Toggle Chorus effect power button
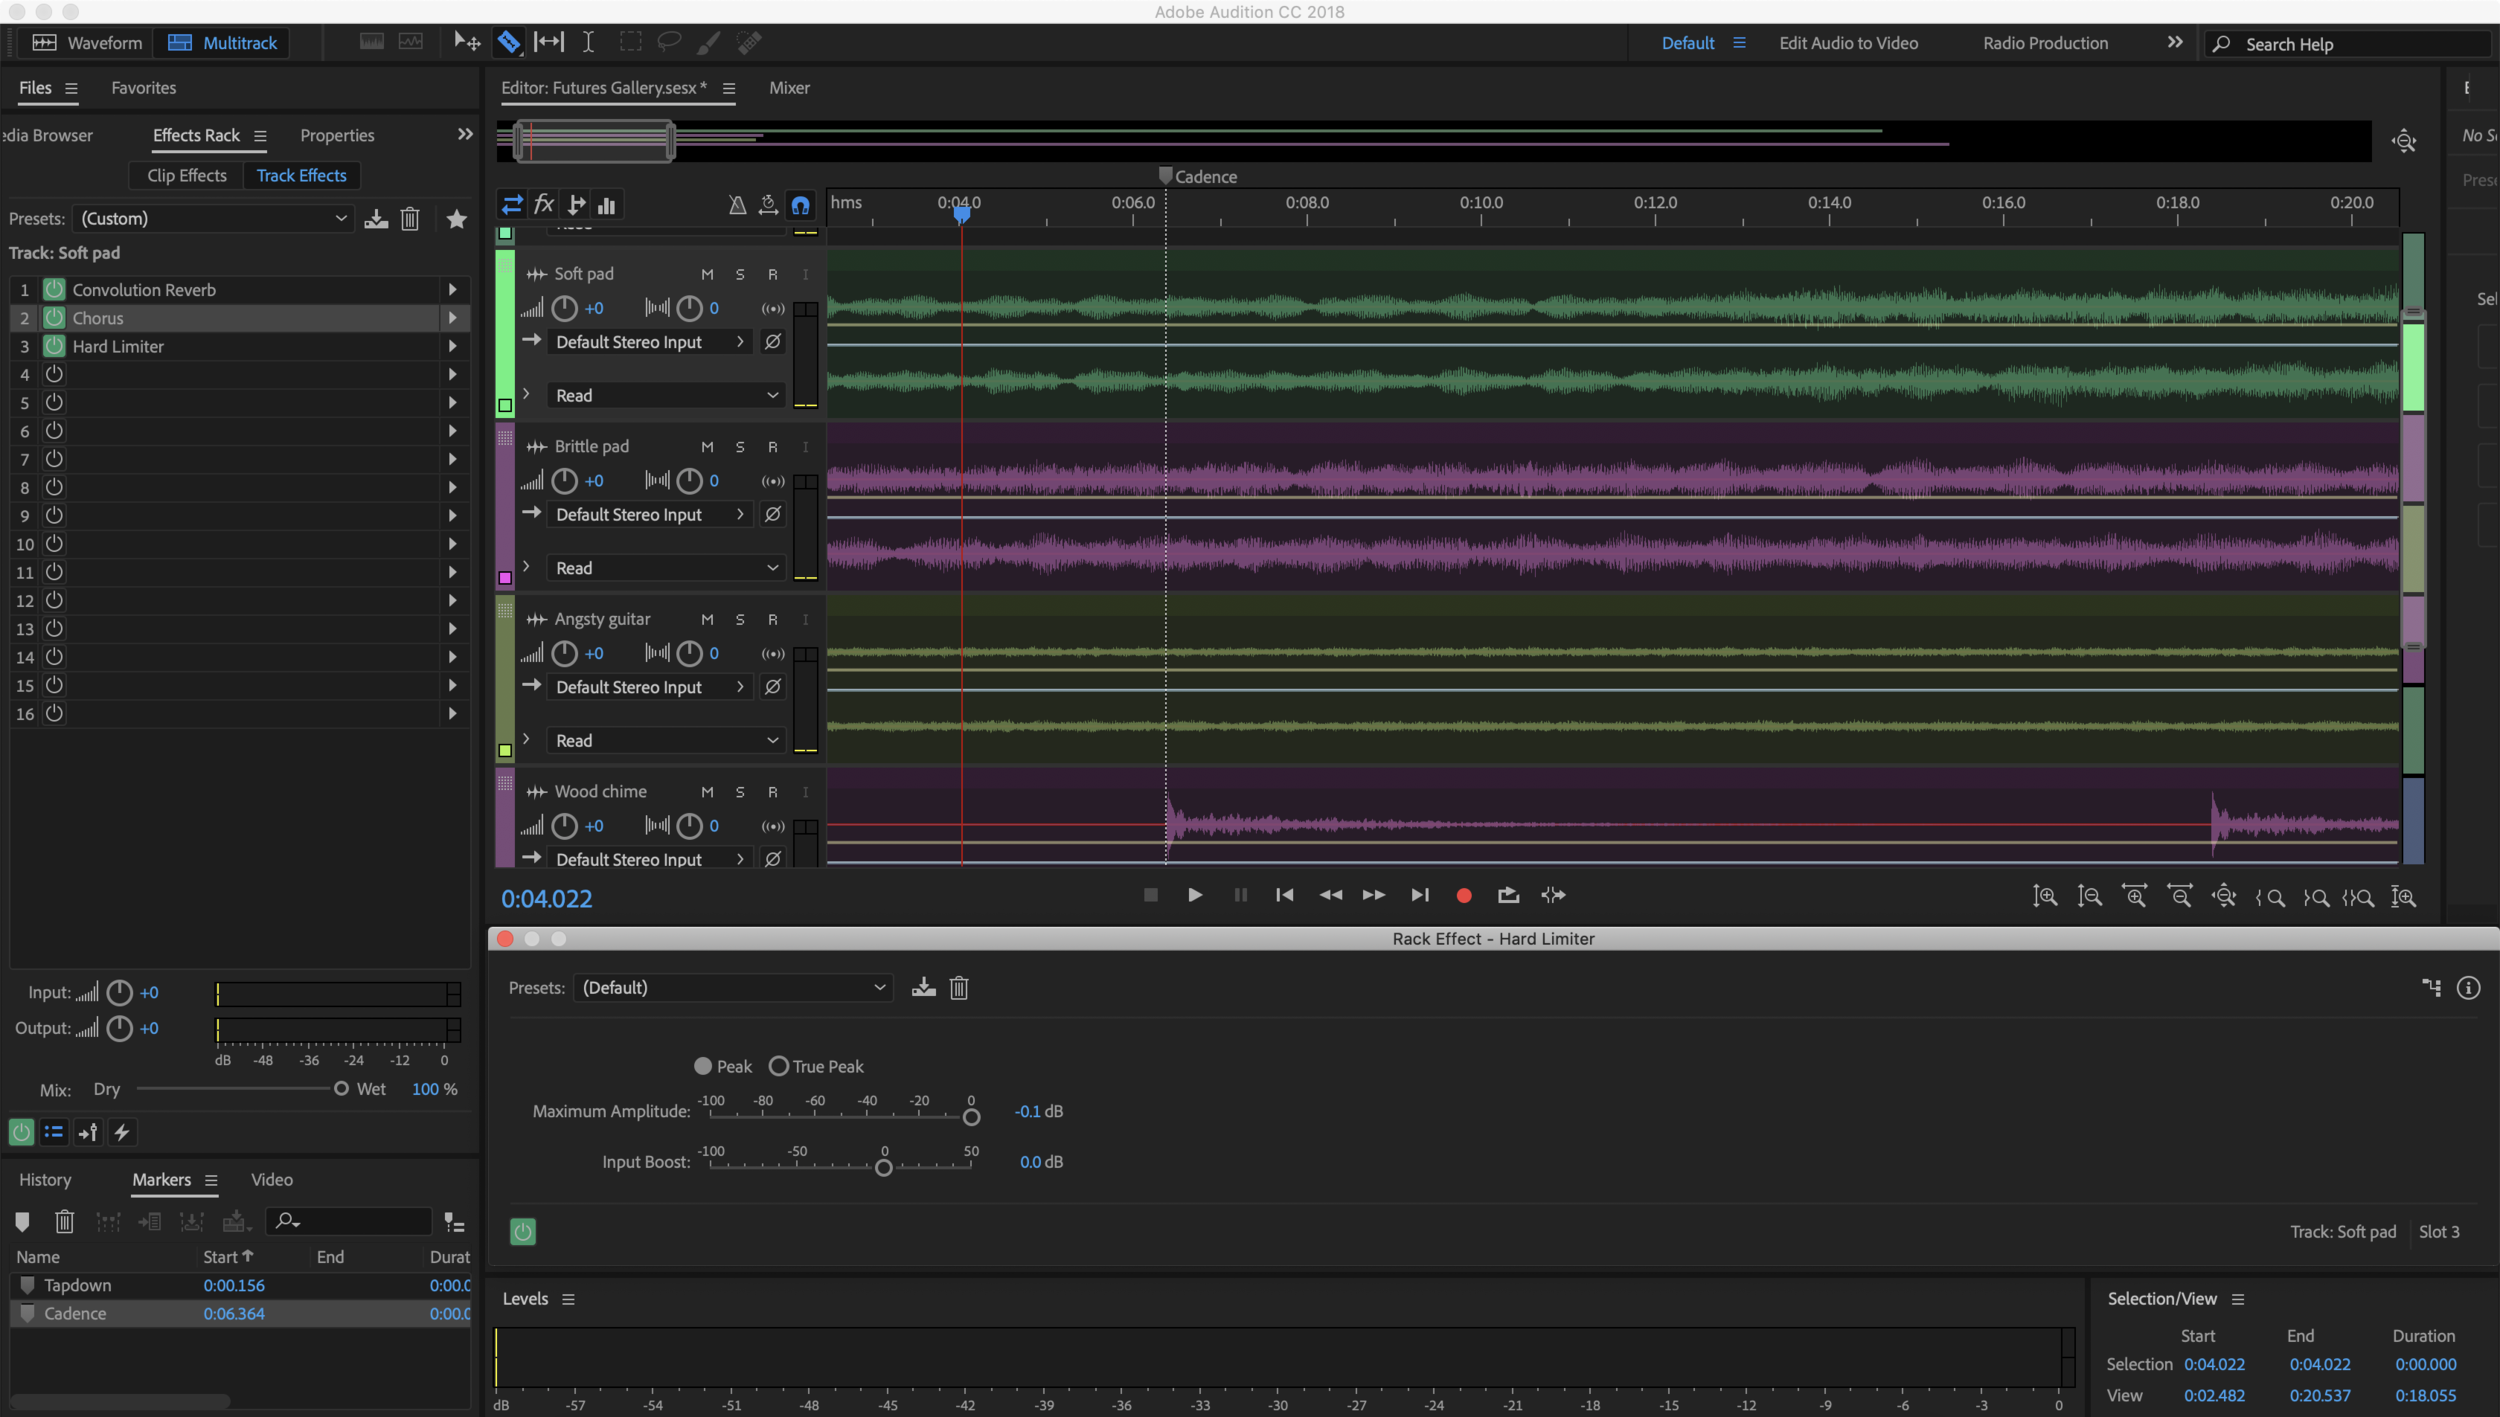This screenshot has height=1417, width=2500. [x=54, y=318]
